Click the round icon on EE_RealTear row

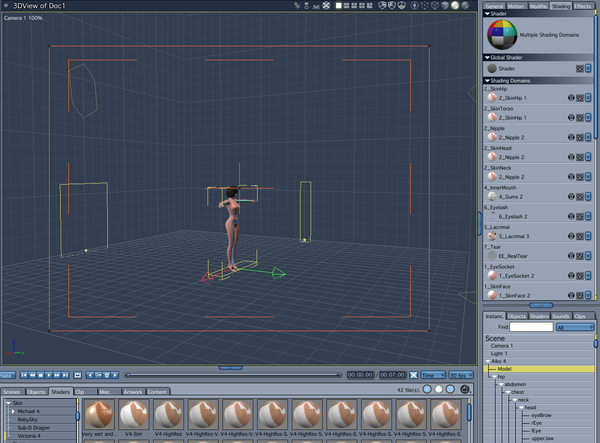[x=571, y=256]
